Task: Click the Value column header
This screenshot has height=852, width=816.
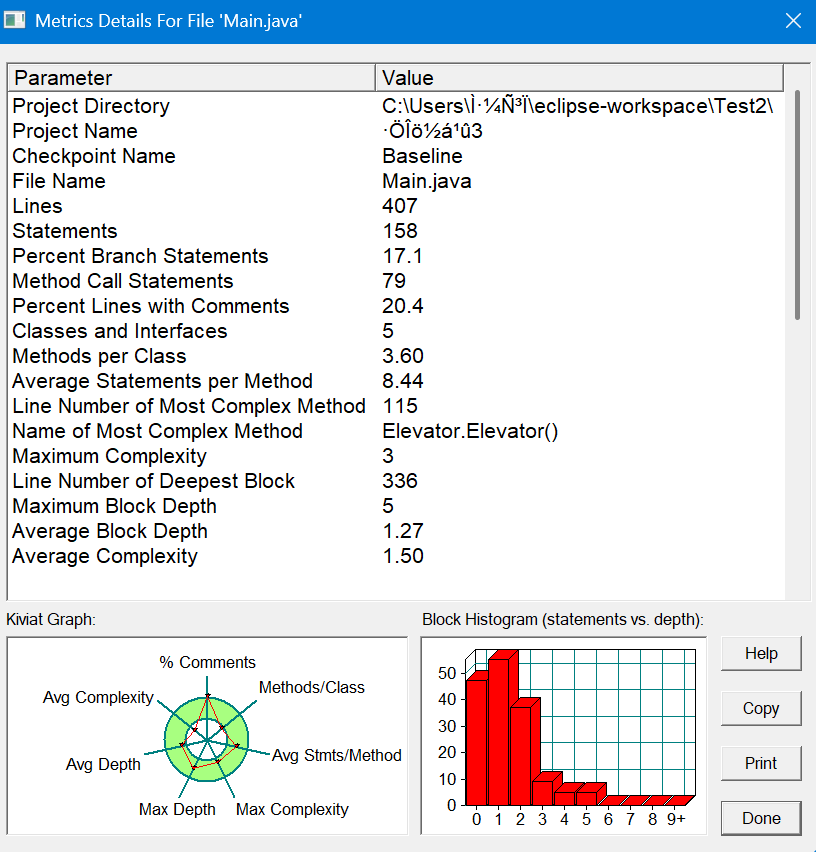Action: pos(579,78)
